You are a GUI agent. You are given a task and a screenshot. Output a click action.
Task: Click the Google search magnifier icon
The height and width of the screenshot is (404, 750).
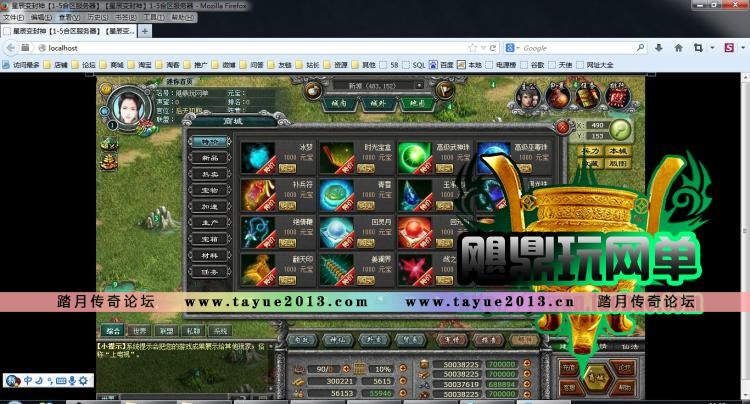click(x=640, y=48)
